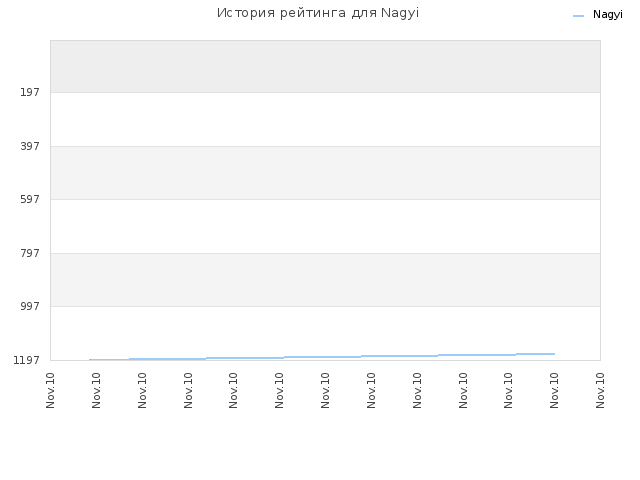Click the right end of the blue rating line
This screenshot has width=640, height=480.
553,354
